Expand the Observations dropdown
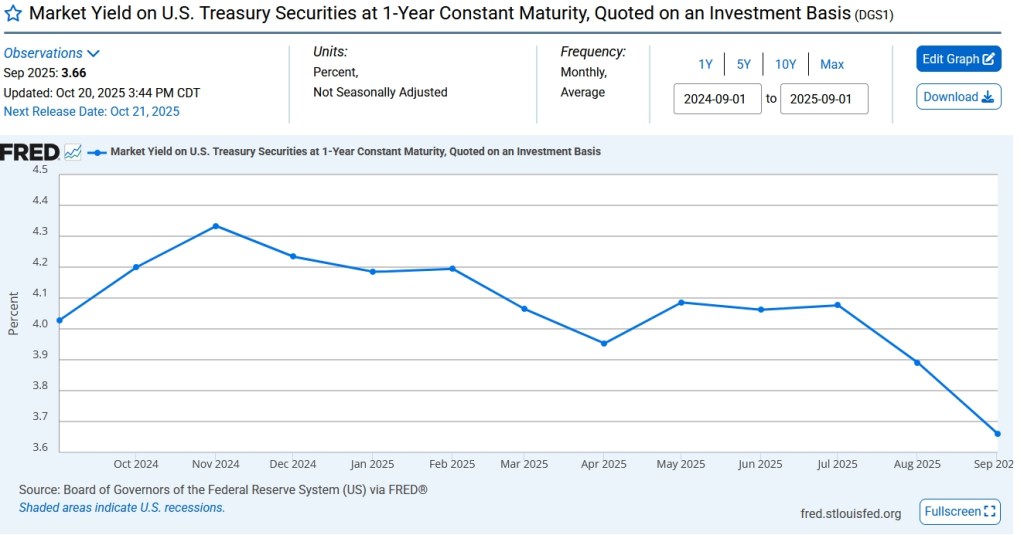 [51, 53]
